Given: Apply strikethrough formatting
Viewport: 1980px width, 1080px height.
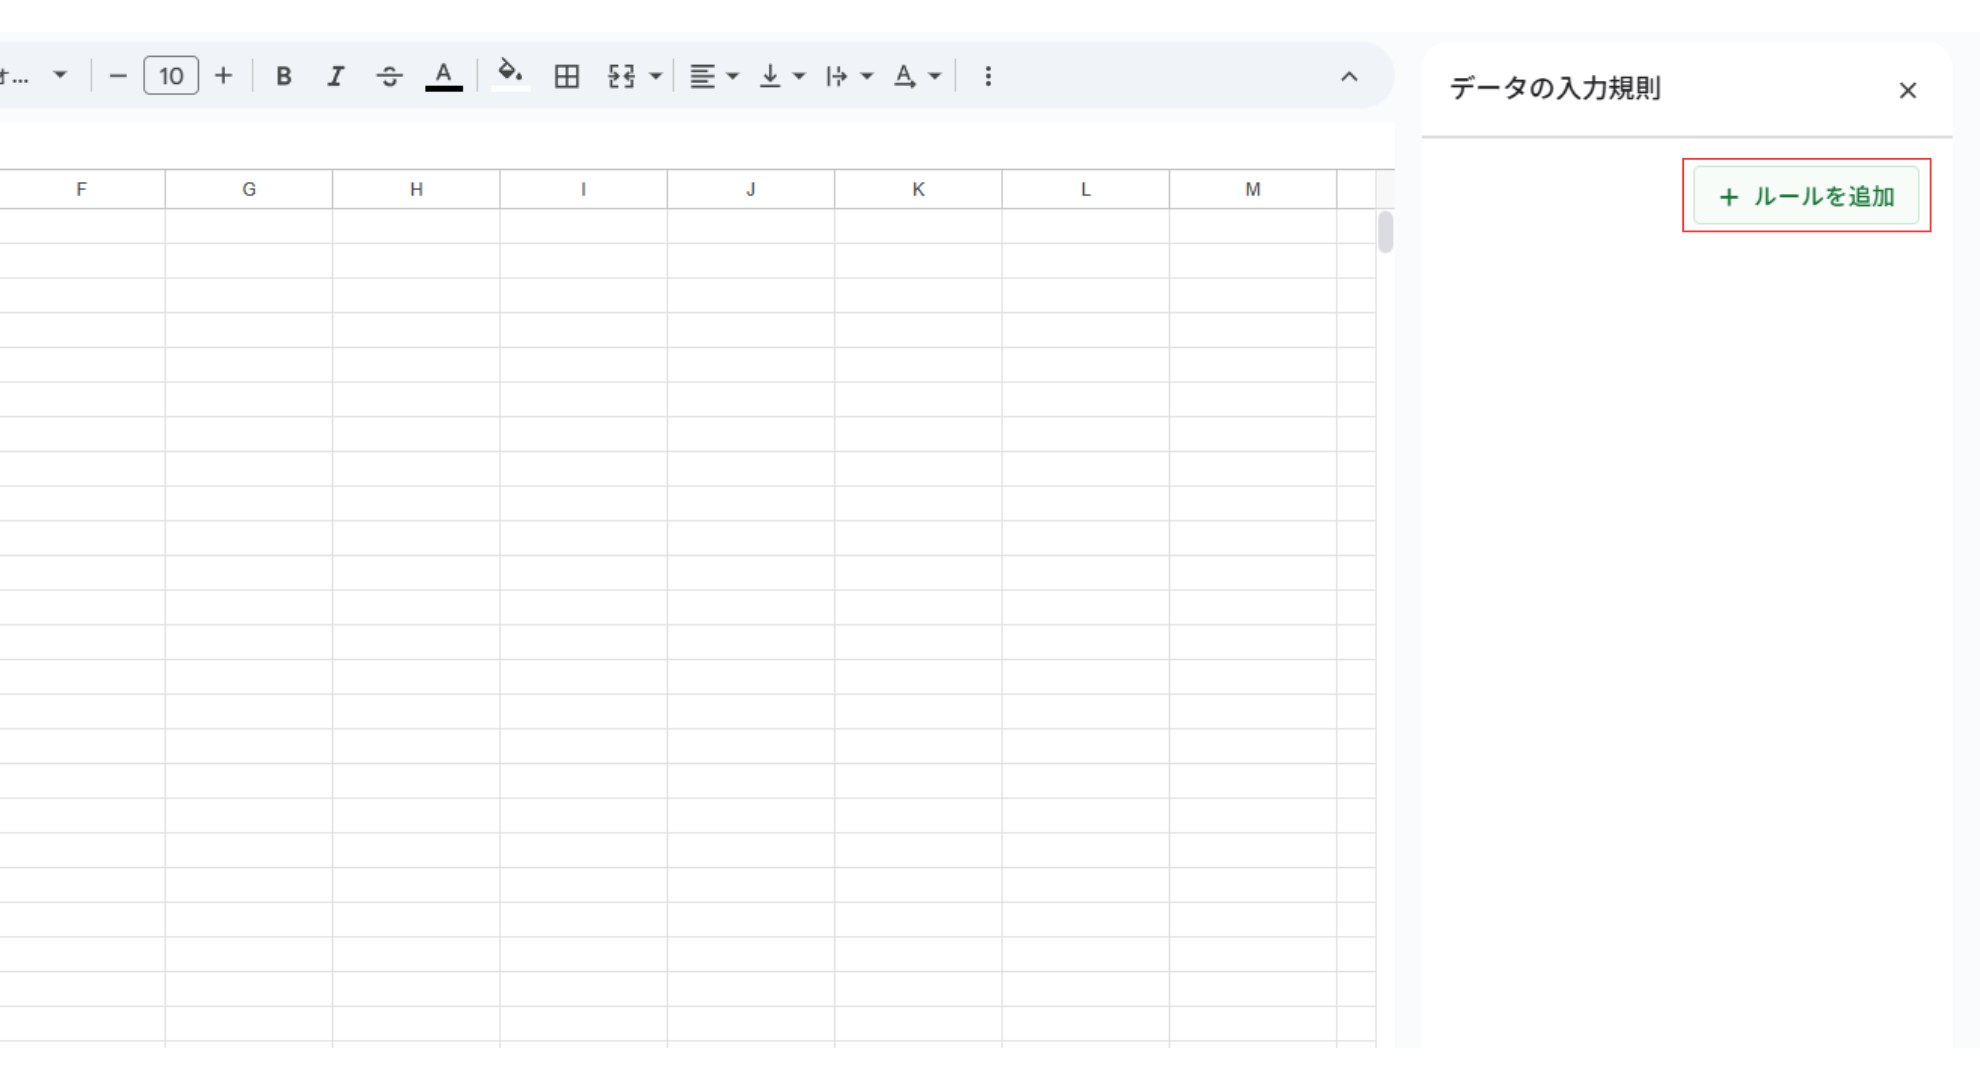Looking at the screenshot, I should [x=389, y=76].
